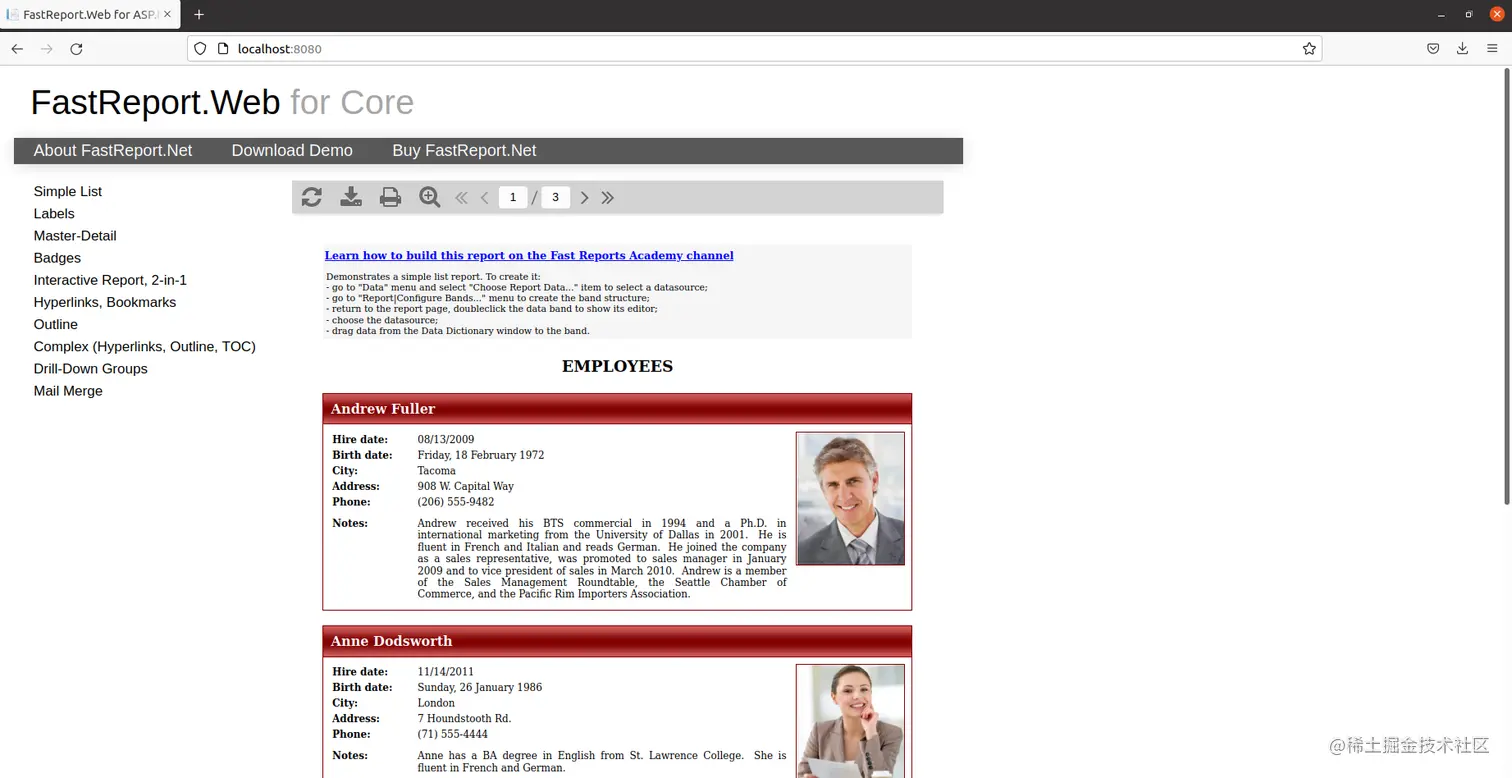Click birth date Sunday, 26 January 1986

tap(480, 687)
